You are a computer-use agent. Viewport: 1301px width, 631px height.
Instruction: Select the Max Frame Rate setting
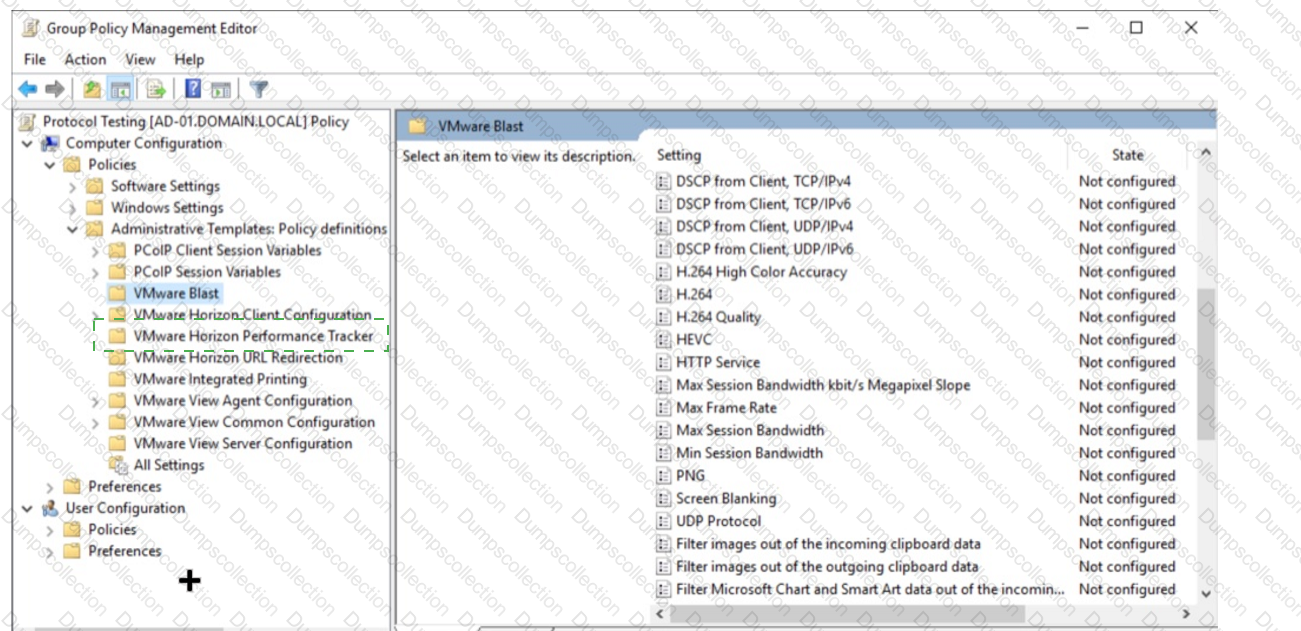(x=726, y=408)
